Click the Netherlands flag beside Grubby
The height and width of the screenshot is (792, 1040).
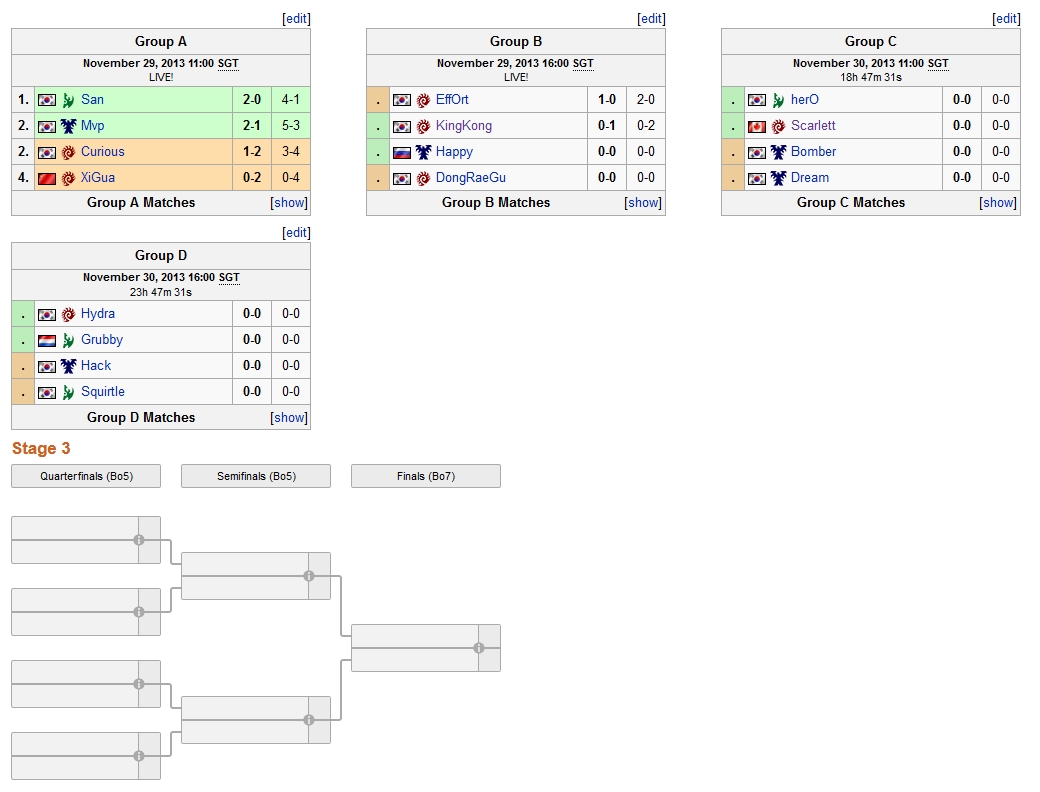point(47,340)
